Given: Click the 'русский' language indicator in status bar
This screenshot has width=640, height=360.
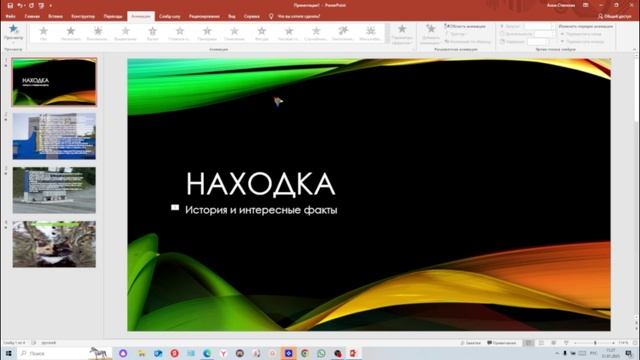Looking at the screenshot, I should [49, 343].
